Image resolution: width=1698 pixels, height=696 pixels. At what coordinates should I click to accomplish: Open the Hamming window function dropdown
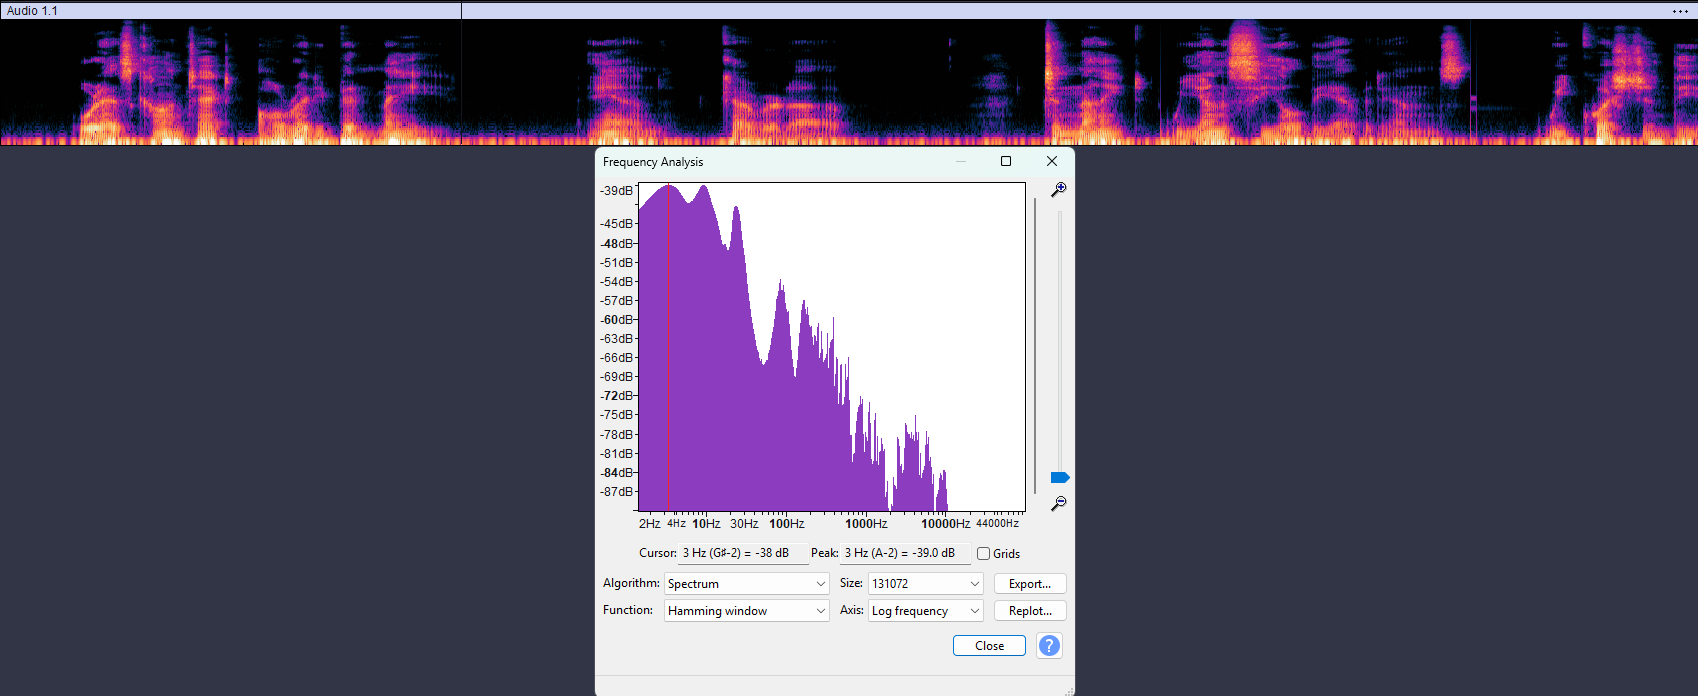(747, 610)
